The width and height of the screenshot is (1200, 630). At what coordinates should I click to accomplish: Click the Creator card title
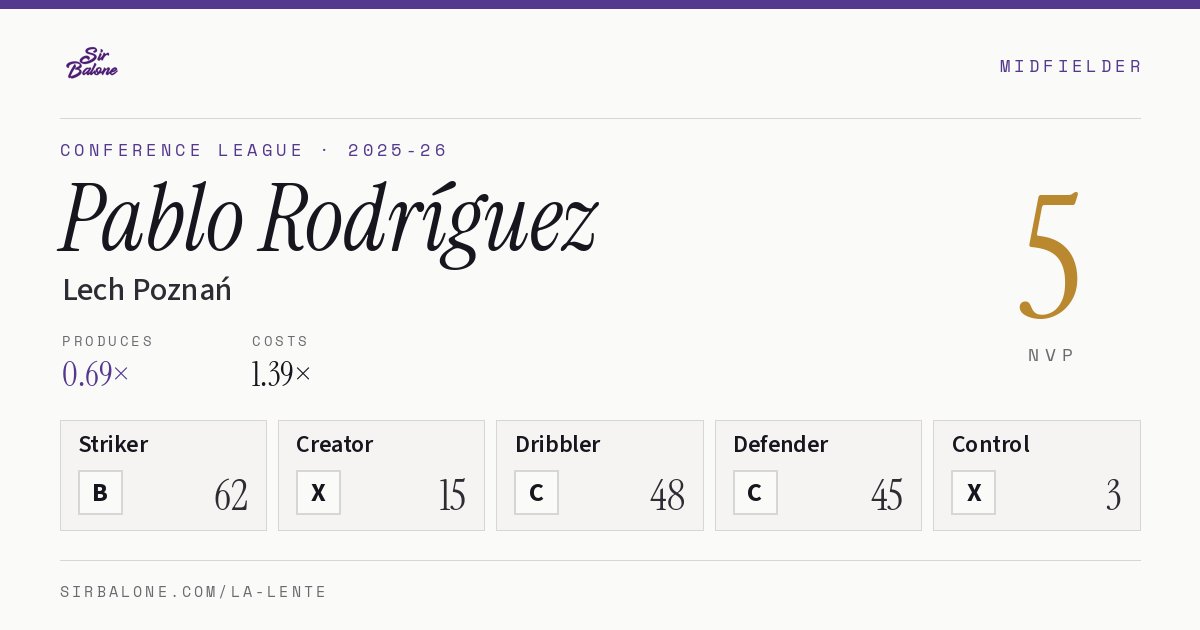[334, 444]
